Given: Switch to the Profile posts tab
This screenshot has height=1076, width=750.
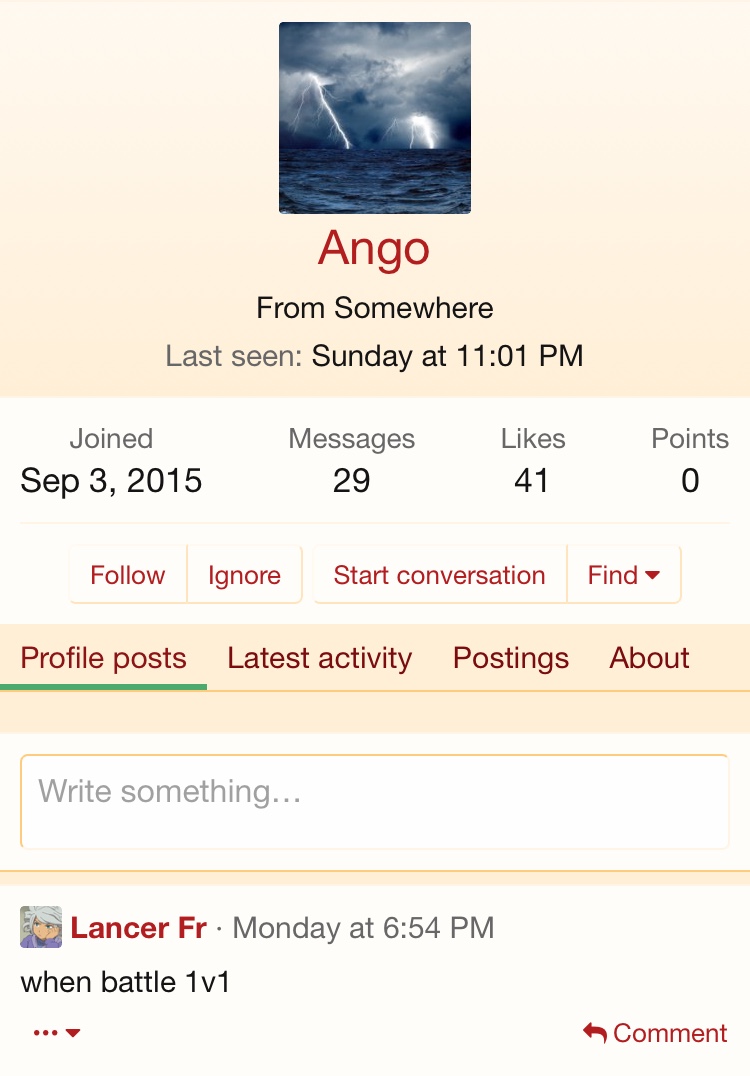Looking at the screenshot, I should coord(104,658).
